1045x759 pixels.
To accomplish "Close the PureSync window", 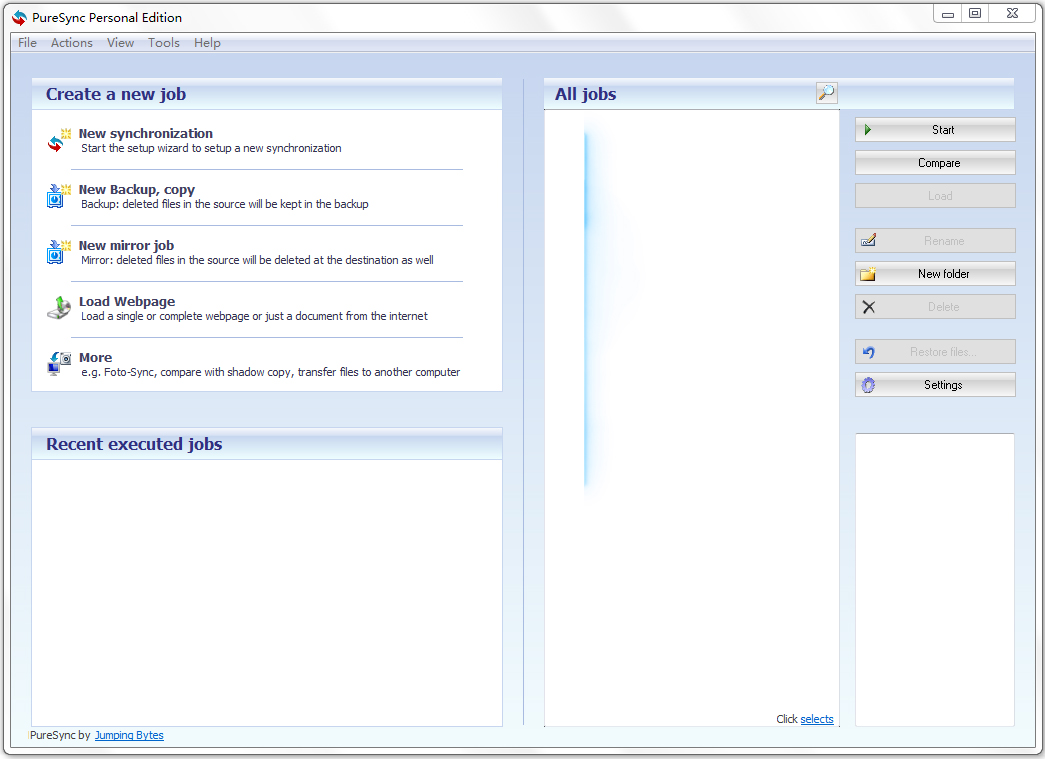I will point(1012,13).
